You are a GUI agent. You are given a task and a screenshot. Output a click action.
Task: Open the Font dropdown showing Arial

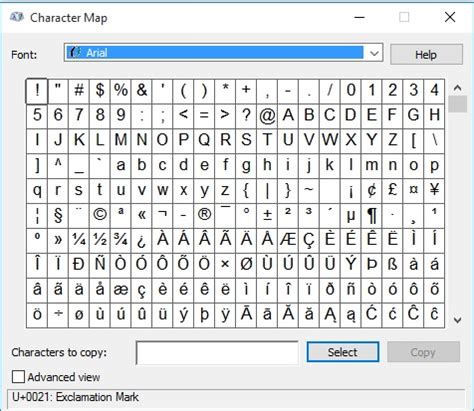[x=223, y=53]
